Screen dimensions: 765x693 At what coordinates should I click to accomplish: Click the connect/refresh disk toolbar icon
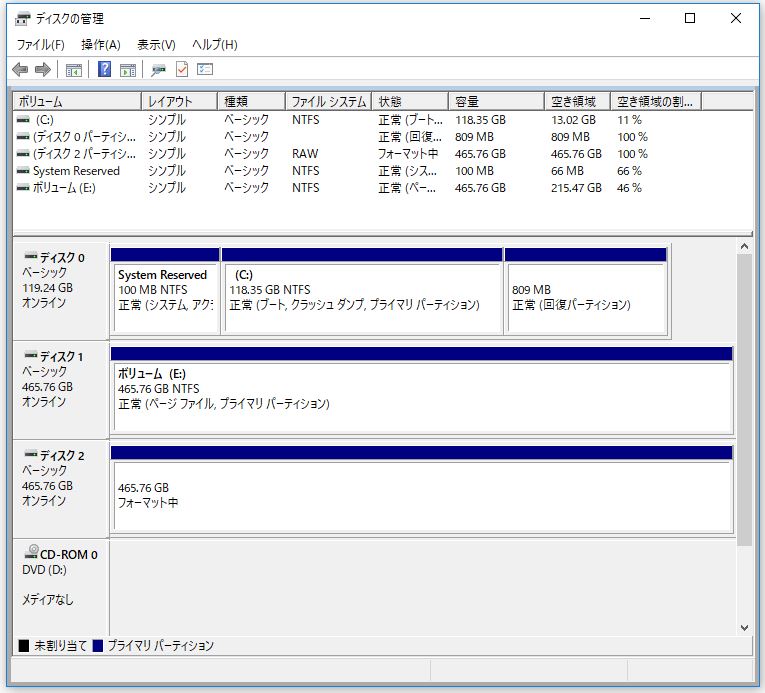158,70
